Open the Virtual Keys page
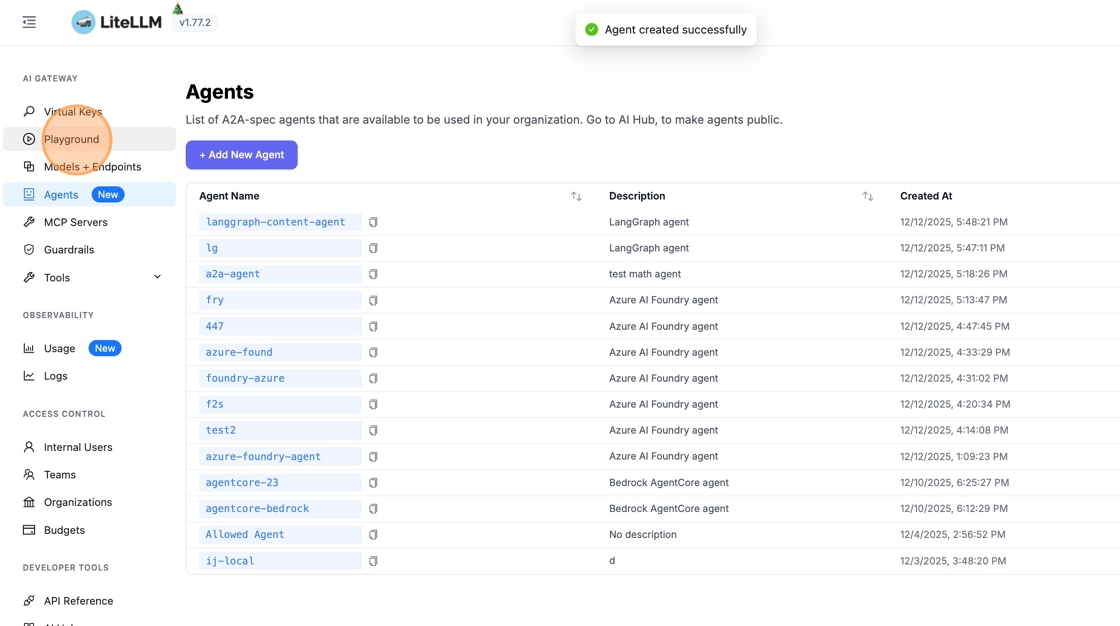The image size is (1120, 626). [x=72, y=112]
